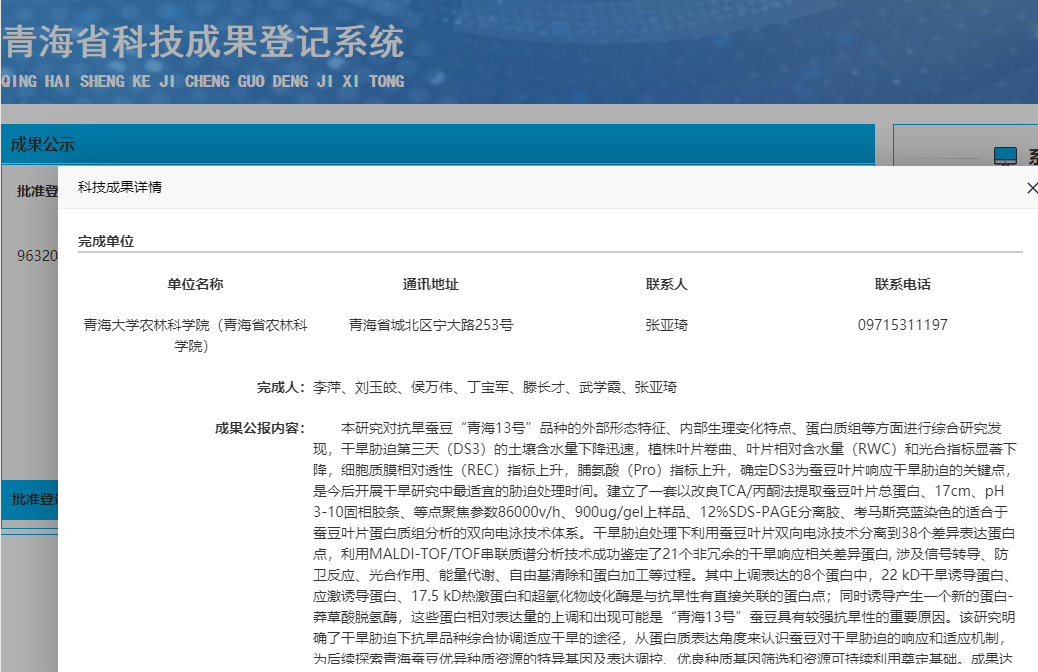Screen dimensions: 1038x672
Task: Click the 科技成果详情 dialog title
Action: (x=120, y=187)
